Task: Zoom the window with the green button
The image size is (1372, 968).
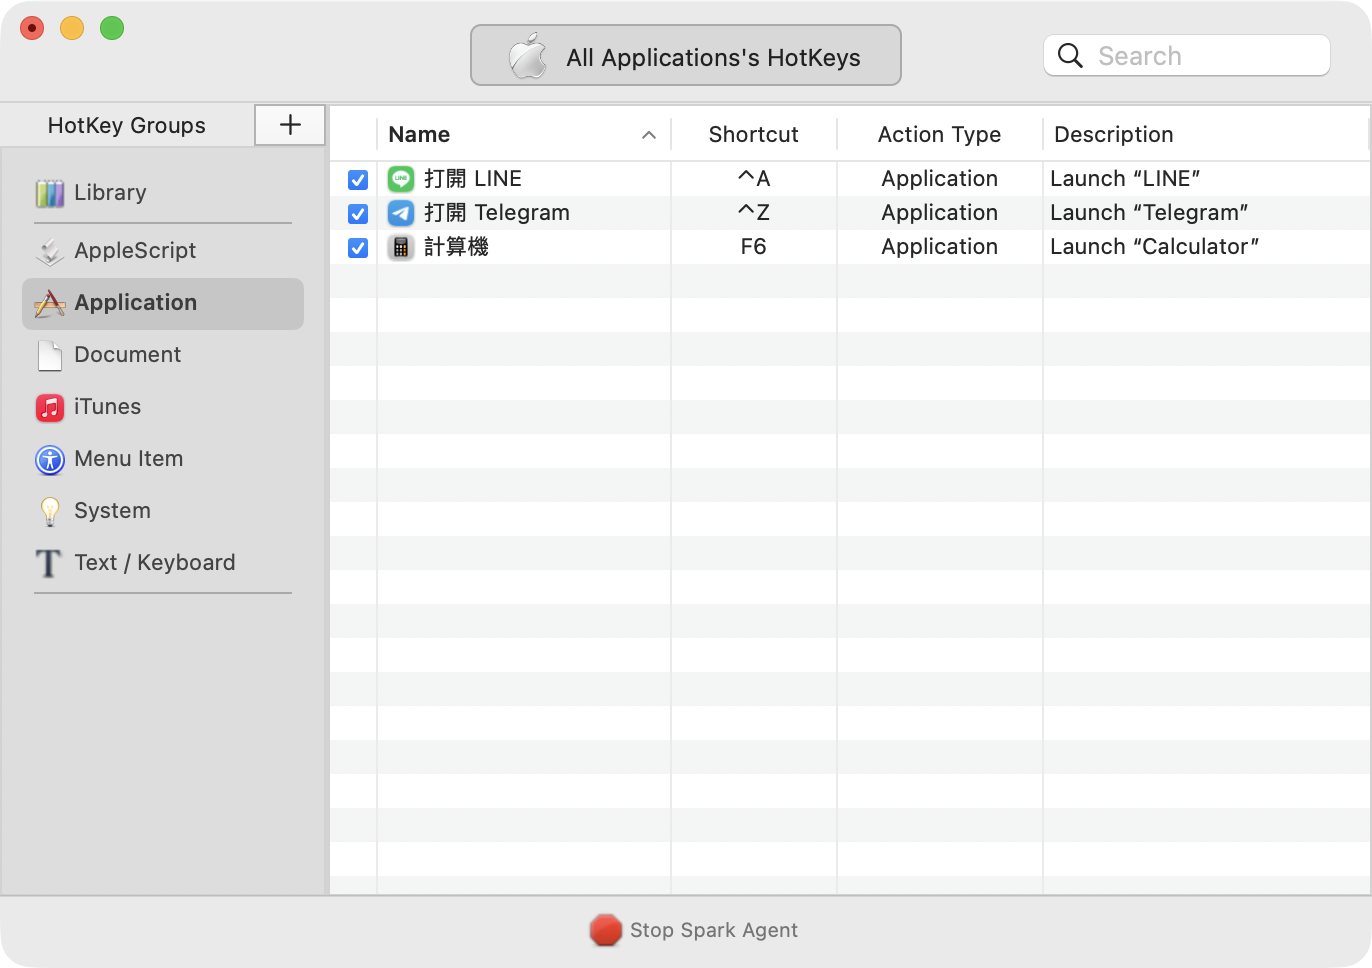Action: point(112,28)
